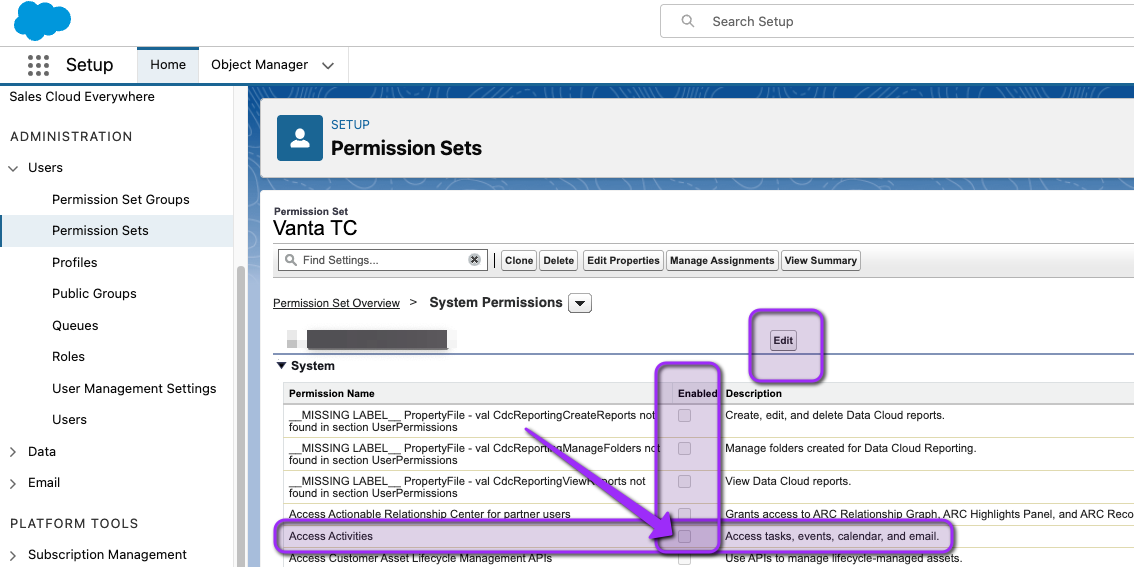1134x567 pixels.
Task: Open the Object Manager tab
Action: click(x=259, y=64)
